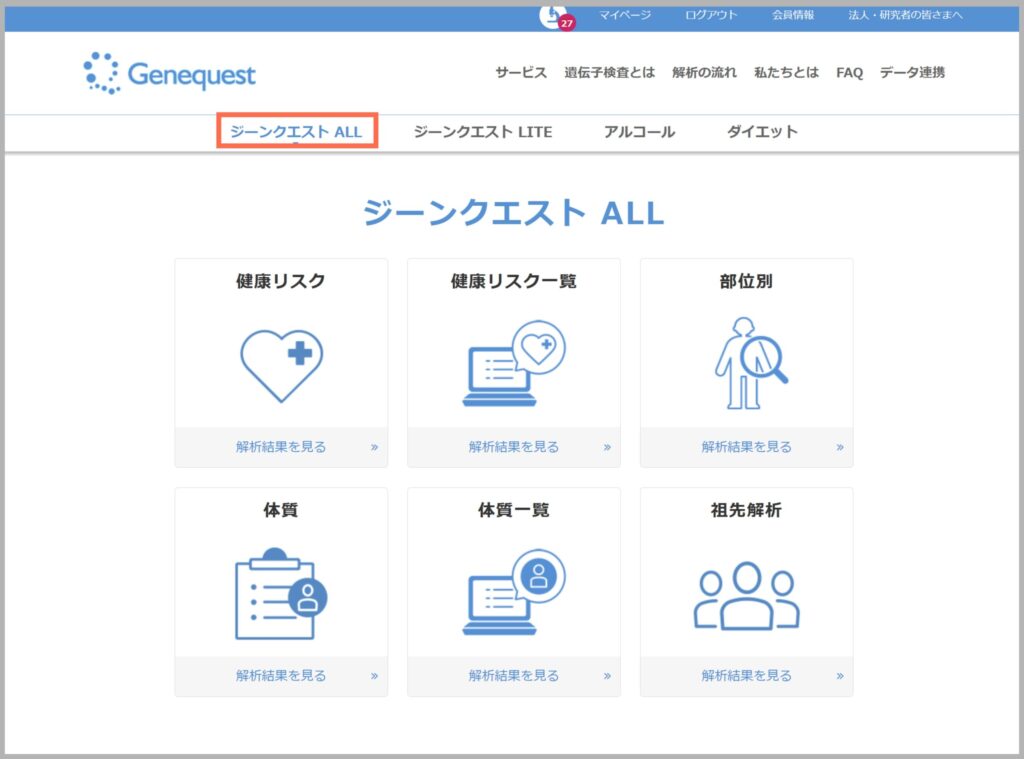This screenshot has width=1024, height=759.
Task: Open the サービス menu item
Action: 520,73
